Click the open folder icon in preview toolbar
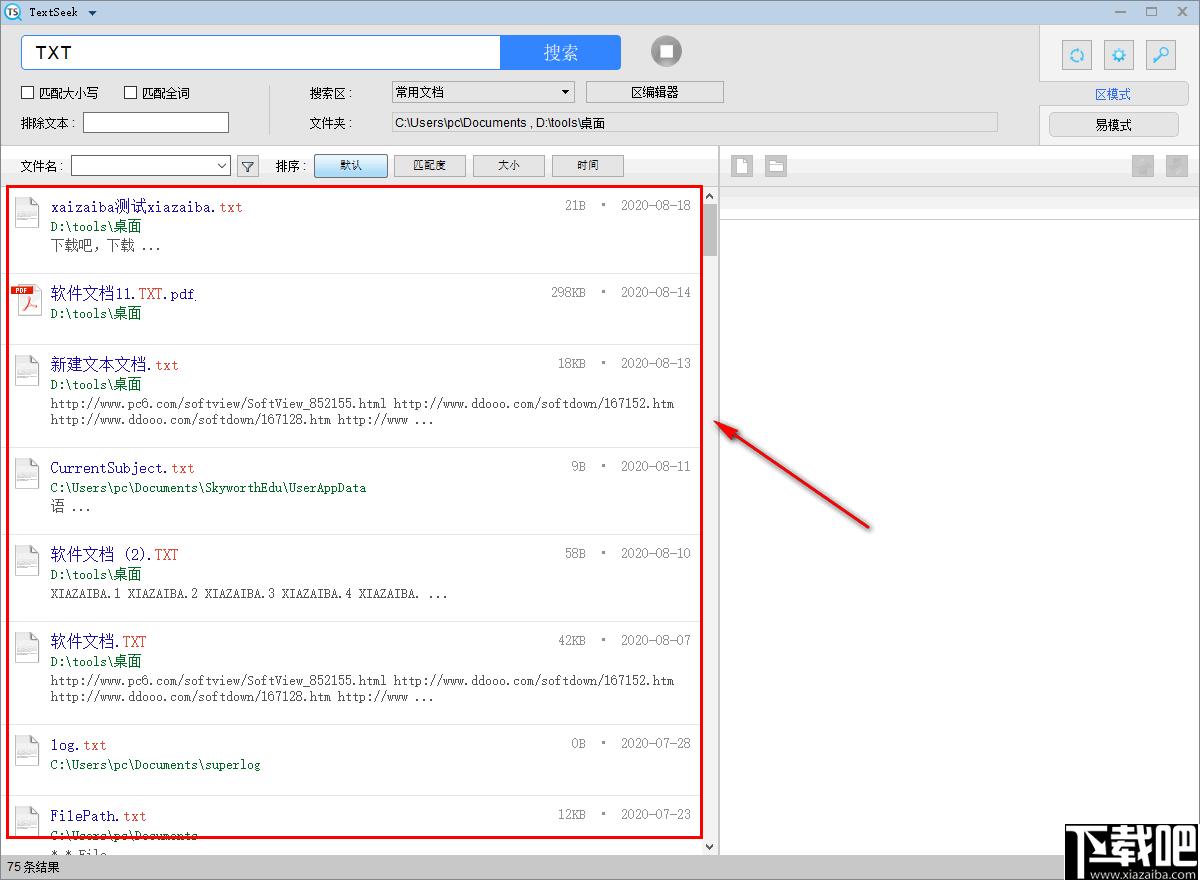This screenshot has height=880, width=1200. [776, 166]
